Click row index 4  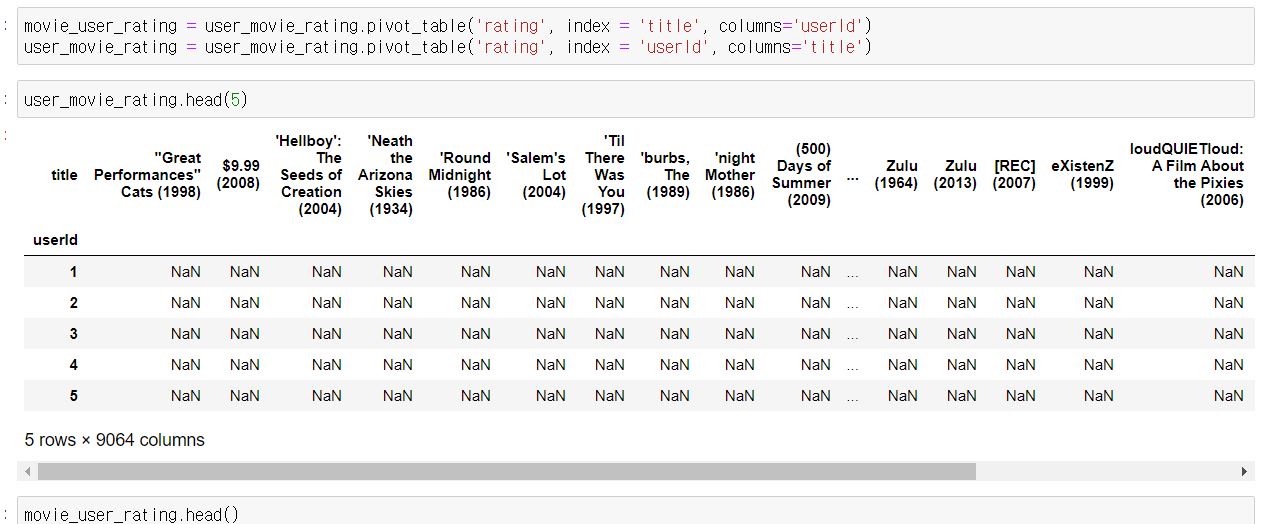(x=73, y=365)
